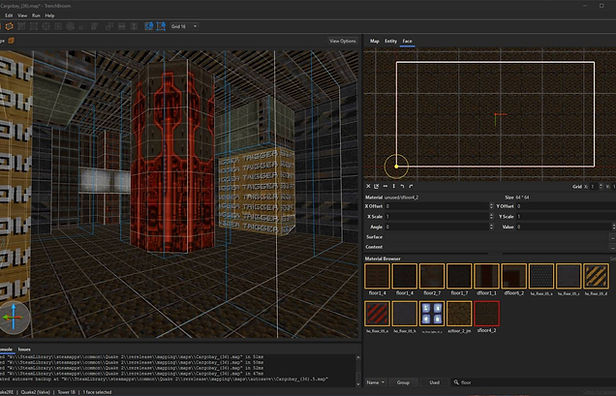The image size is (616, 396).
Task: Toggle the texture lock icon
Action: pyautogui.click(x=149, y=26)
